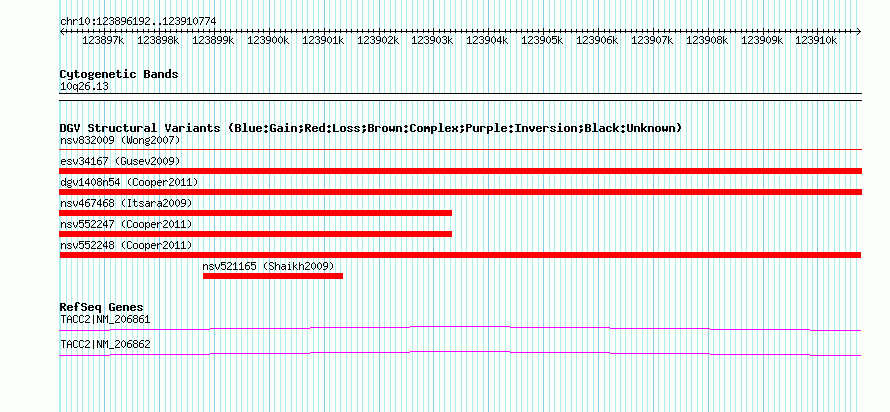Click the 123908k ruler position
This screenshot has height=412, width=890.
click(x=707, y=41)
